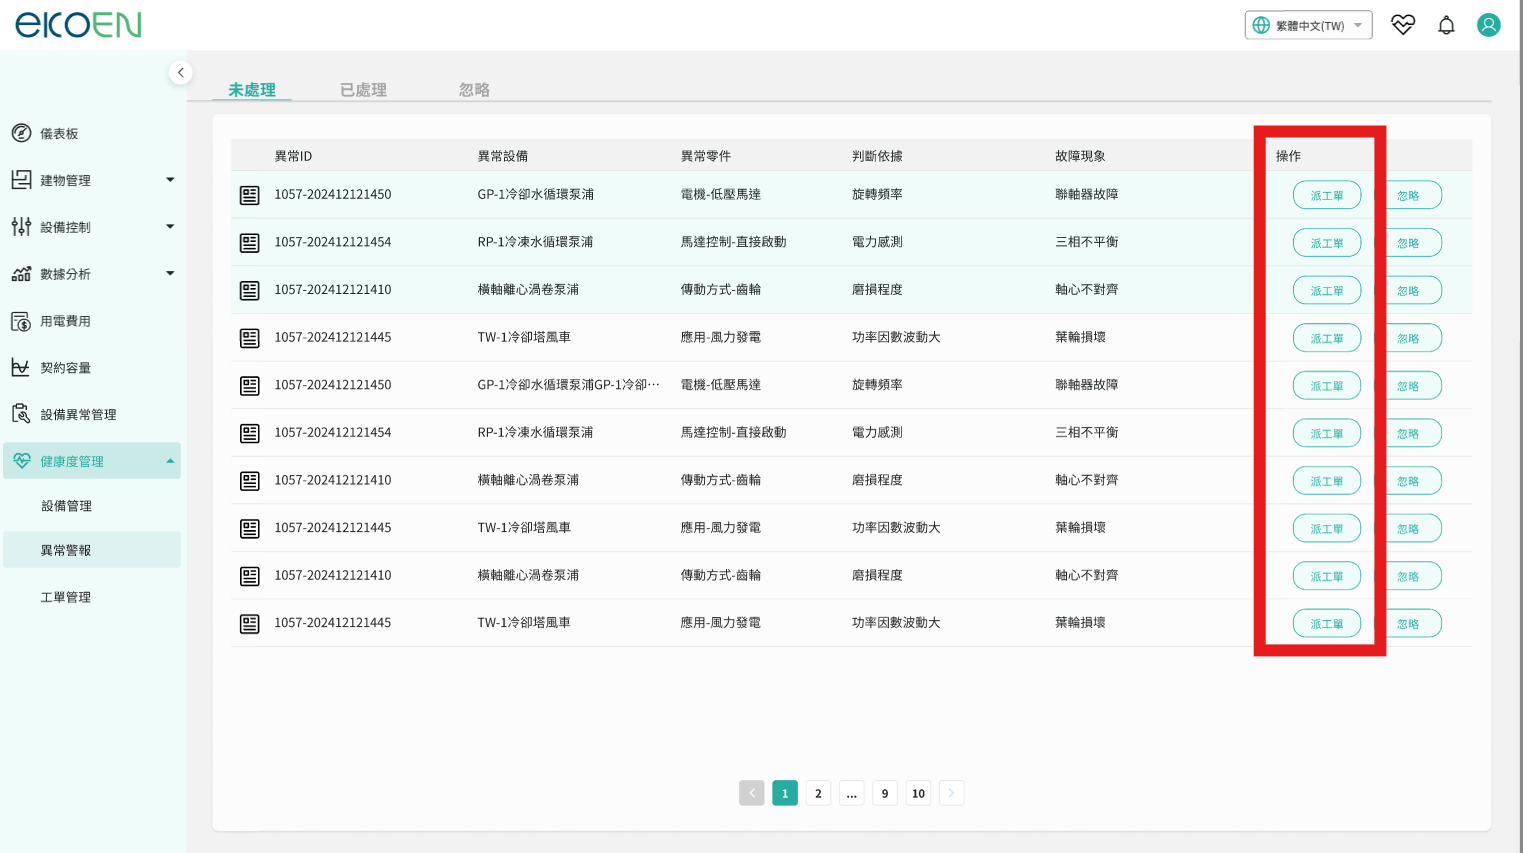
Task: Select the 契約容量 chart icon
Action: pyautogui.click(x=21, y=368)
